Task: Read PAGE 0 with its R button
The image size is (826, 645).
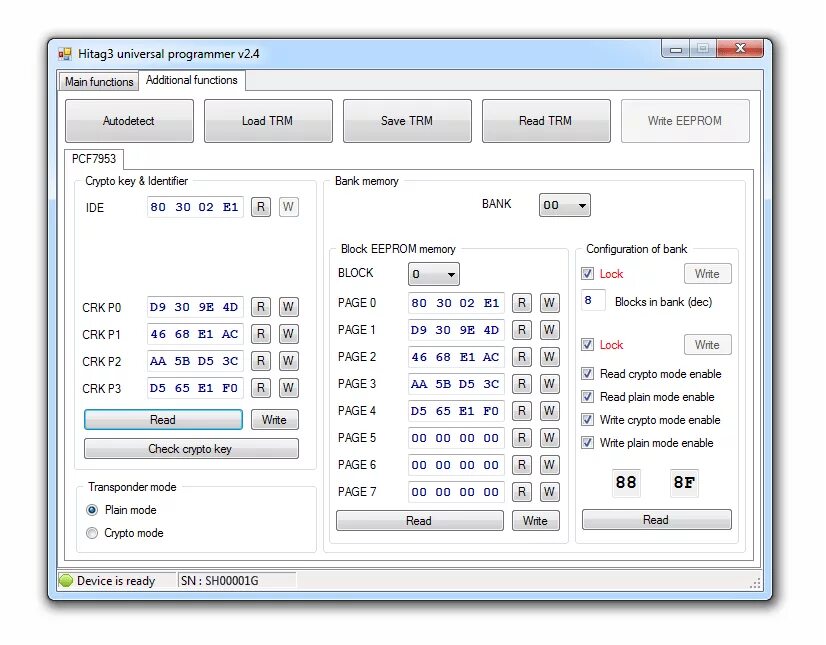Action: click(522, 303)
